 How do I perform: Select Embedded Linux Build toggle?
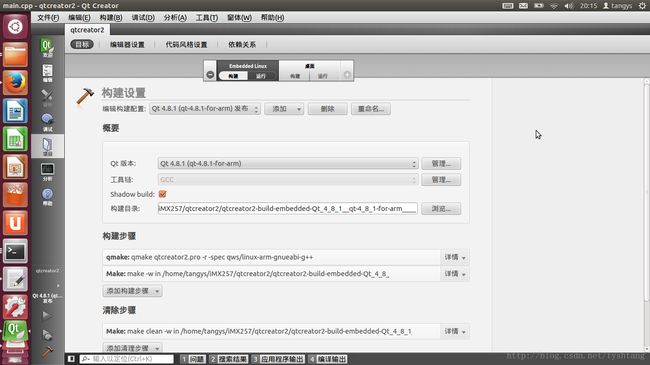(x=233, y=76)
